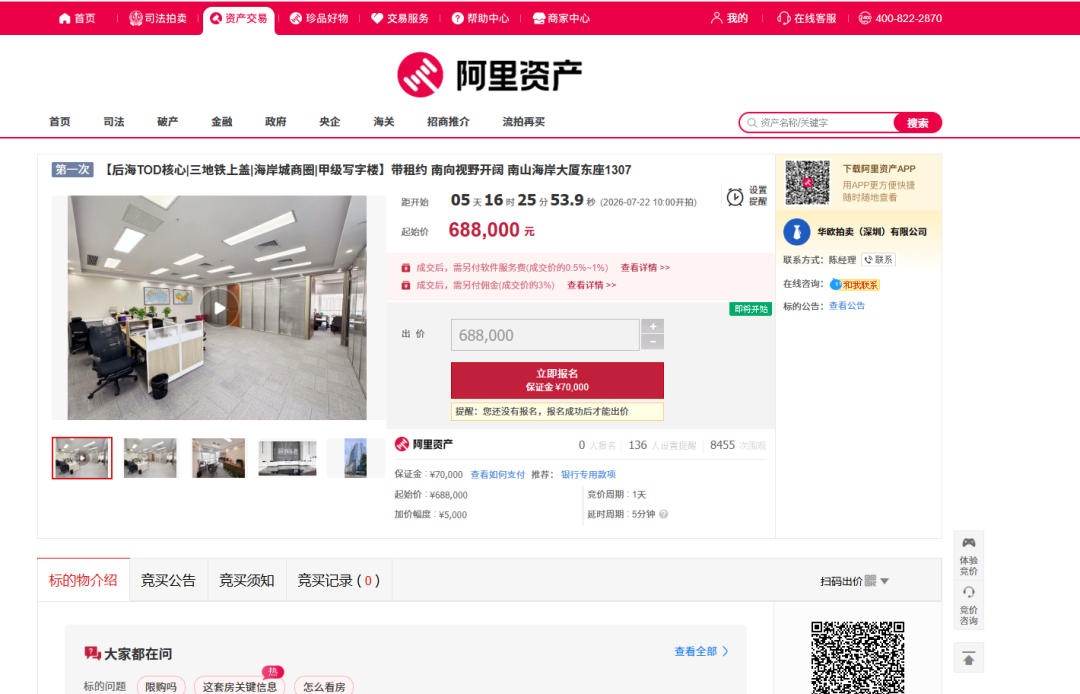This screenshot has height=694, width=1080.
Task: Click the 联系 phone button
Action: (x=879, y=260)
